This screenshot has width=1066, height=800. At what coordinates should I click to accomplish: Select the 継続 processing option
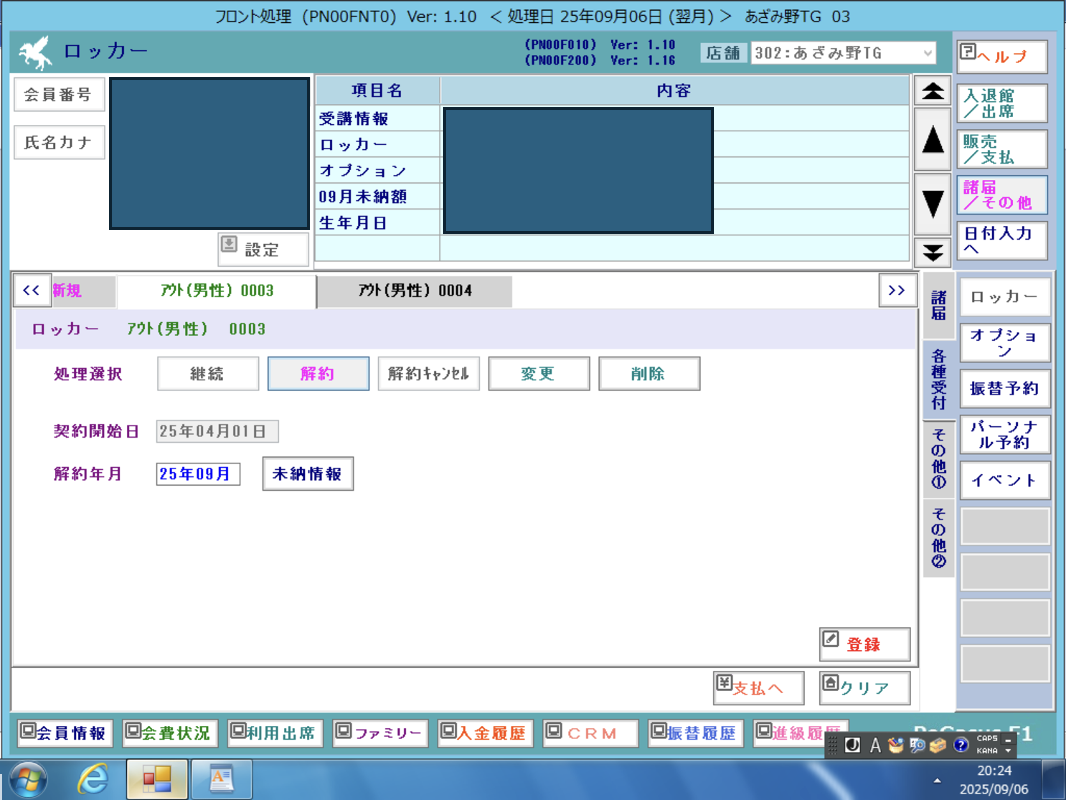click(208, 374)
